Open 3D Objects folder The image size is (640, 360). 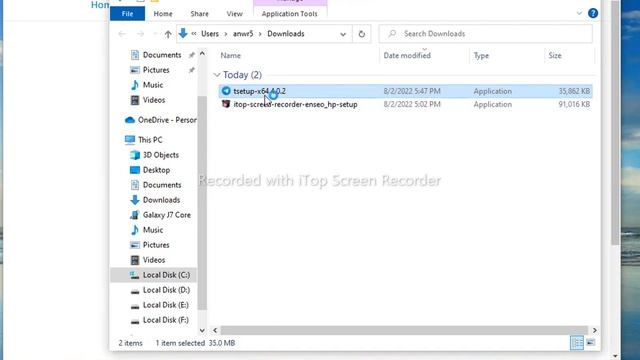click(160, 155)
